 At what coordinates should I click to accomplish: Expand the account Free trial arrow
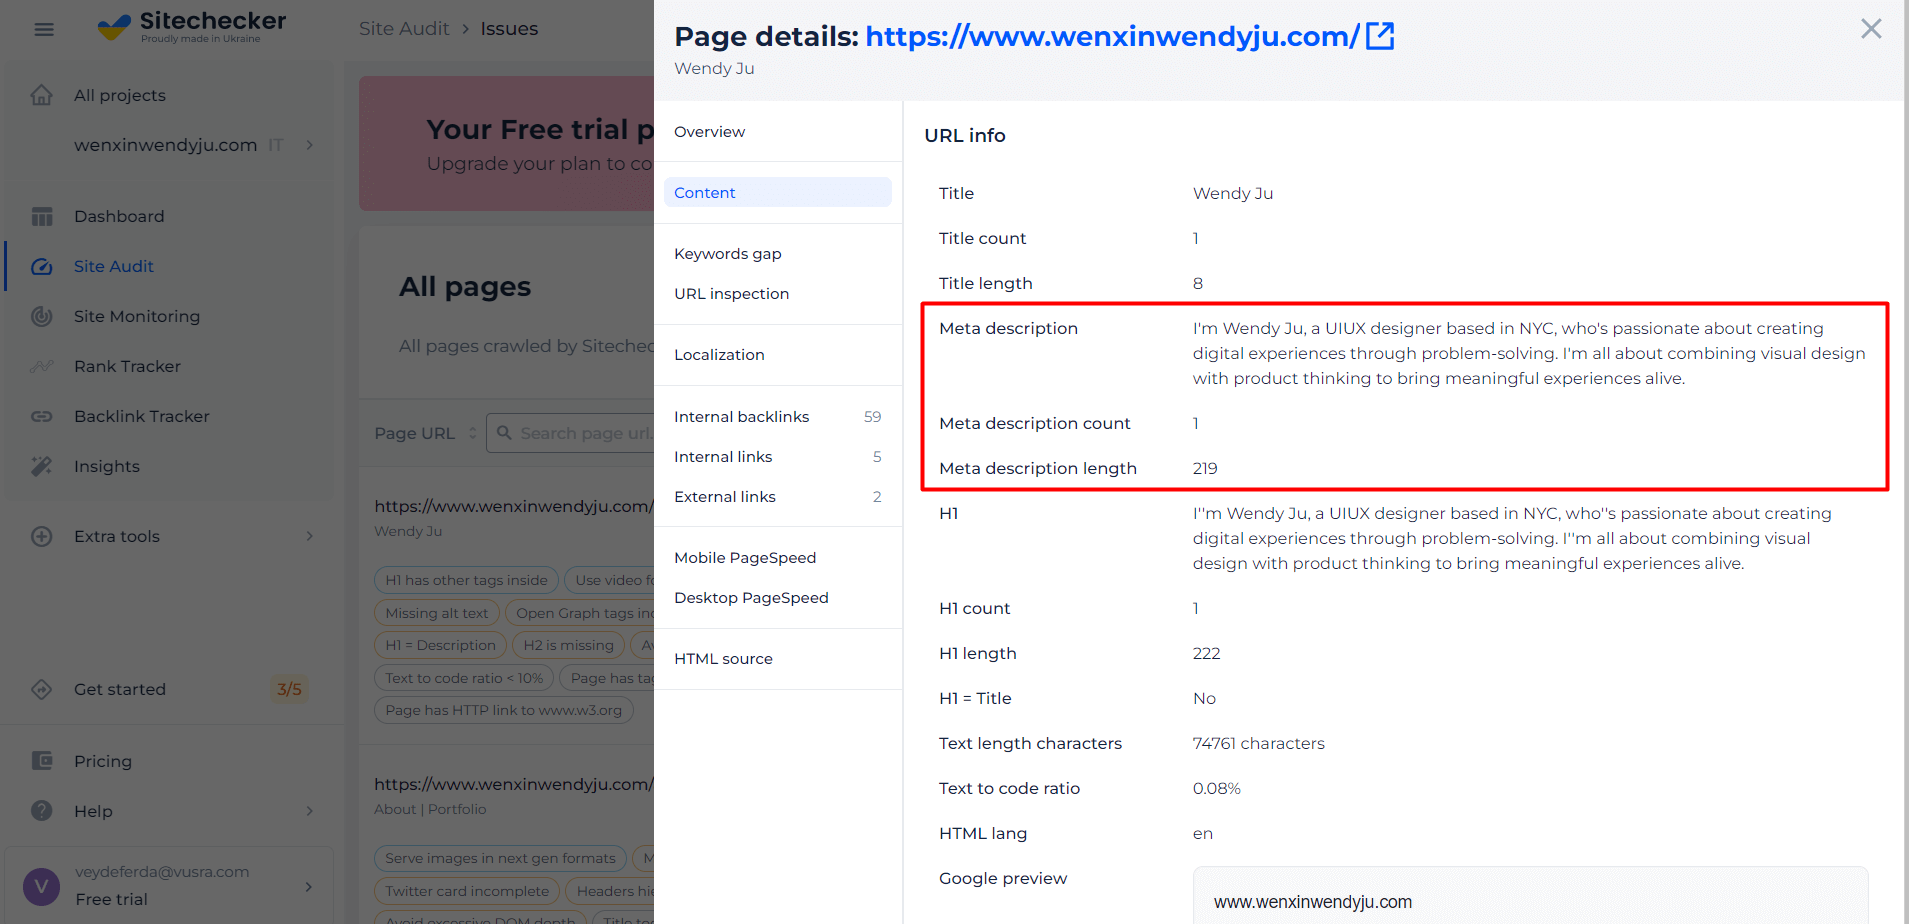309,886
